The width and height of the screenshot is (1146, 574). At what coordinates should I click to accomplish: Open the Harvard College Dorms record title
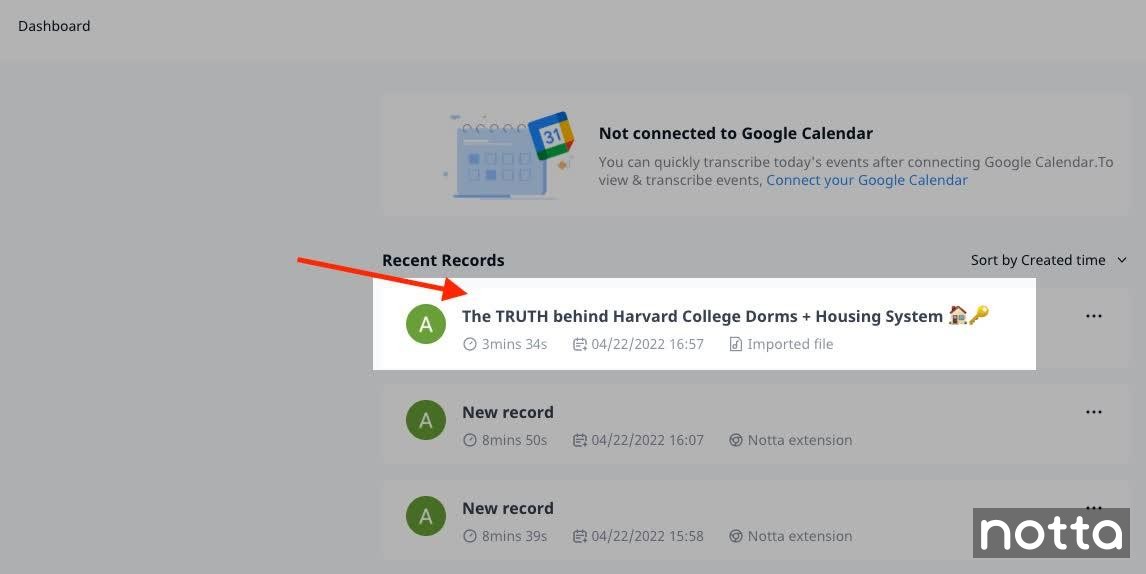[702, 316]
